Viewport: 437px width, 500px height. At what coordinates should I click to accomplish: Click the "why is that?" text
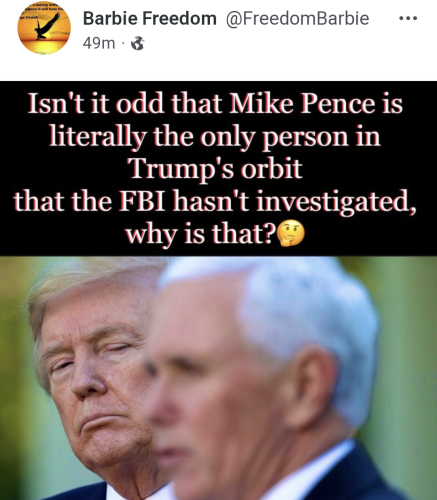(x=201, y=234)
